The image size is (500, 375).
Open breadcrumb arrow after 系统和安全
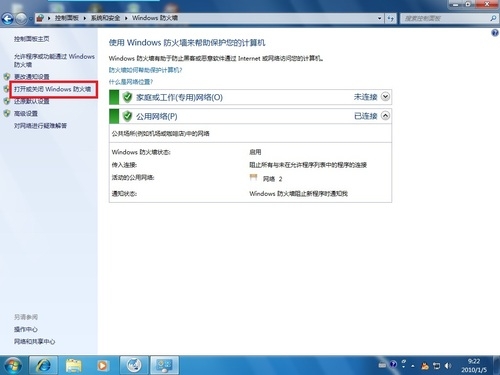coord(126,18)
